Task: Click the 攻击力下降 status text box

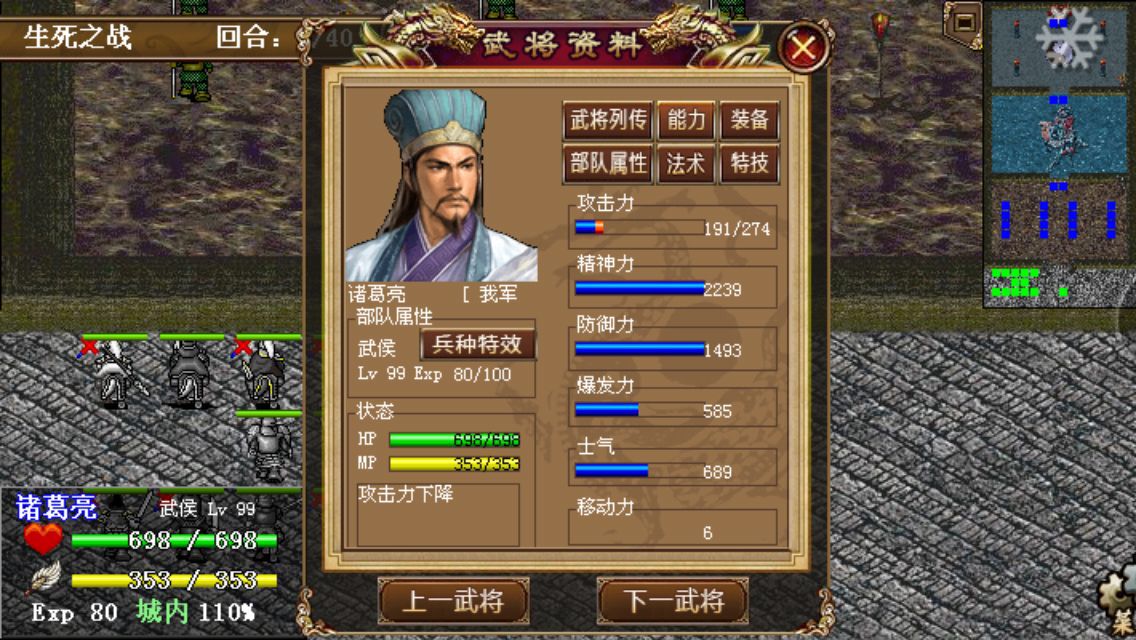Action: click(x=438, y=515)
